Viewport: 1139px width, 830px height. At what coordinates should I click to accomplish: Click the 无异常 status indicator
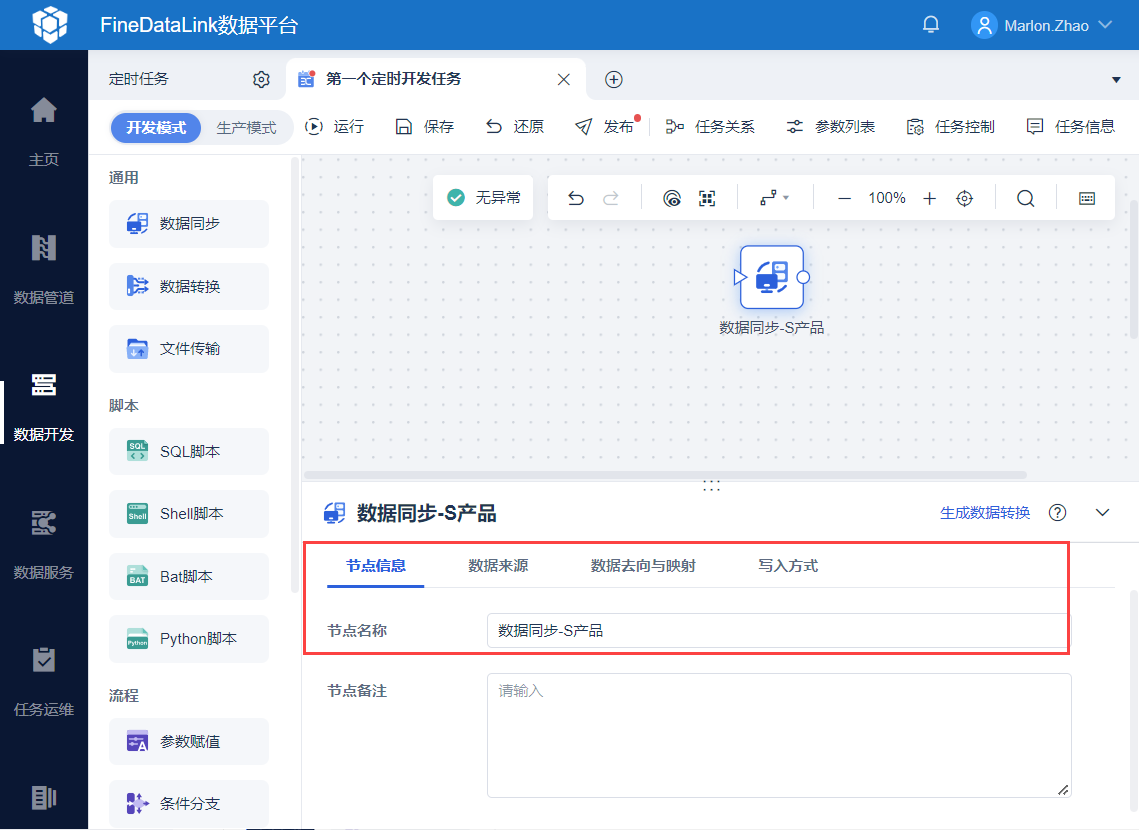coord(483,198)
